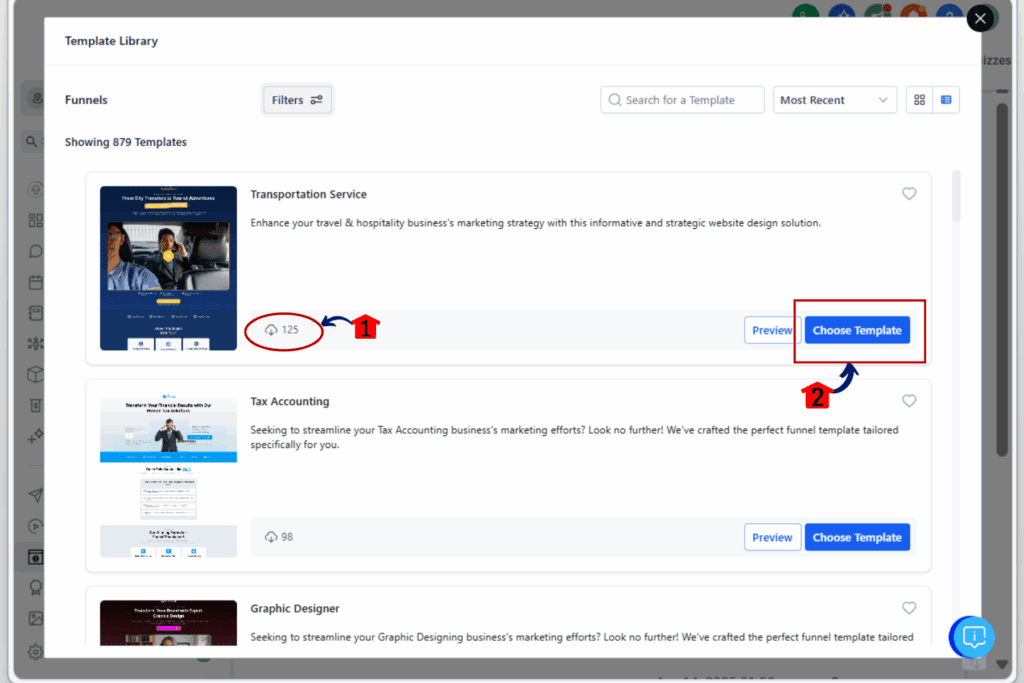Favorite the Transportation Service template

click(x=909, y=194)
